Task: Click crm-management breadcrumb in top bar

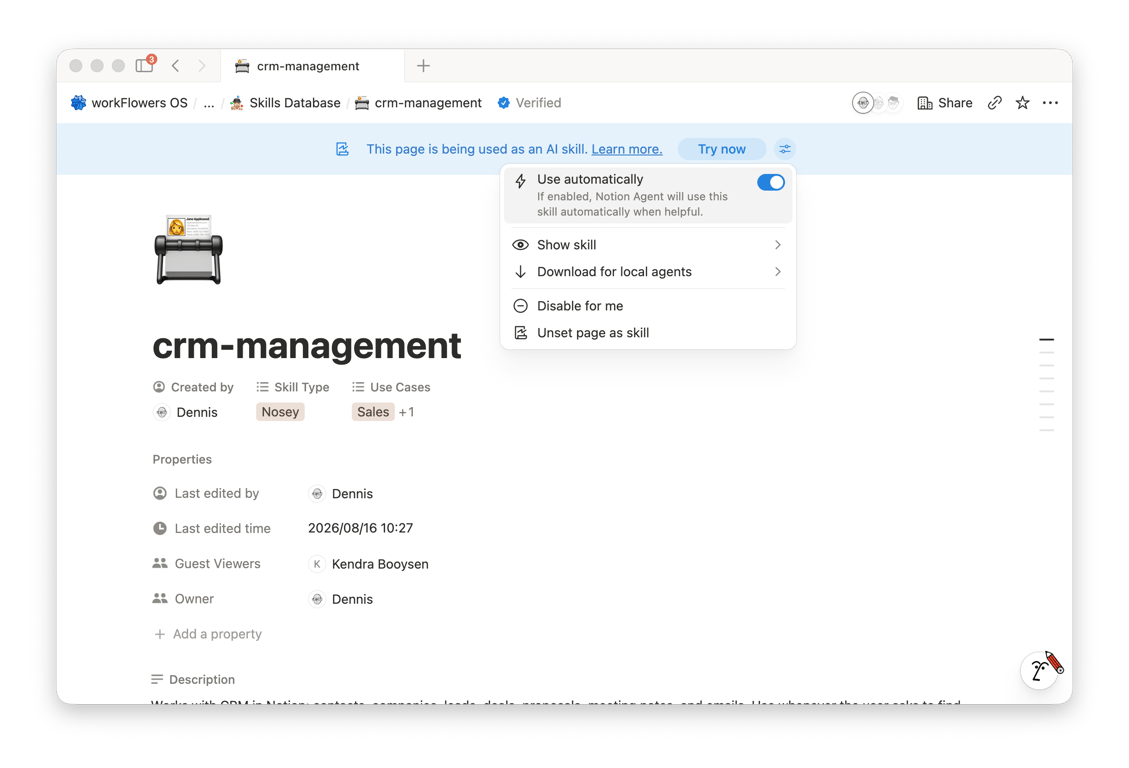Action: tap(418, 103)
